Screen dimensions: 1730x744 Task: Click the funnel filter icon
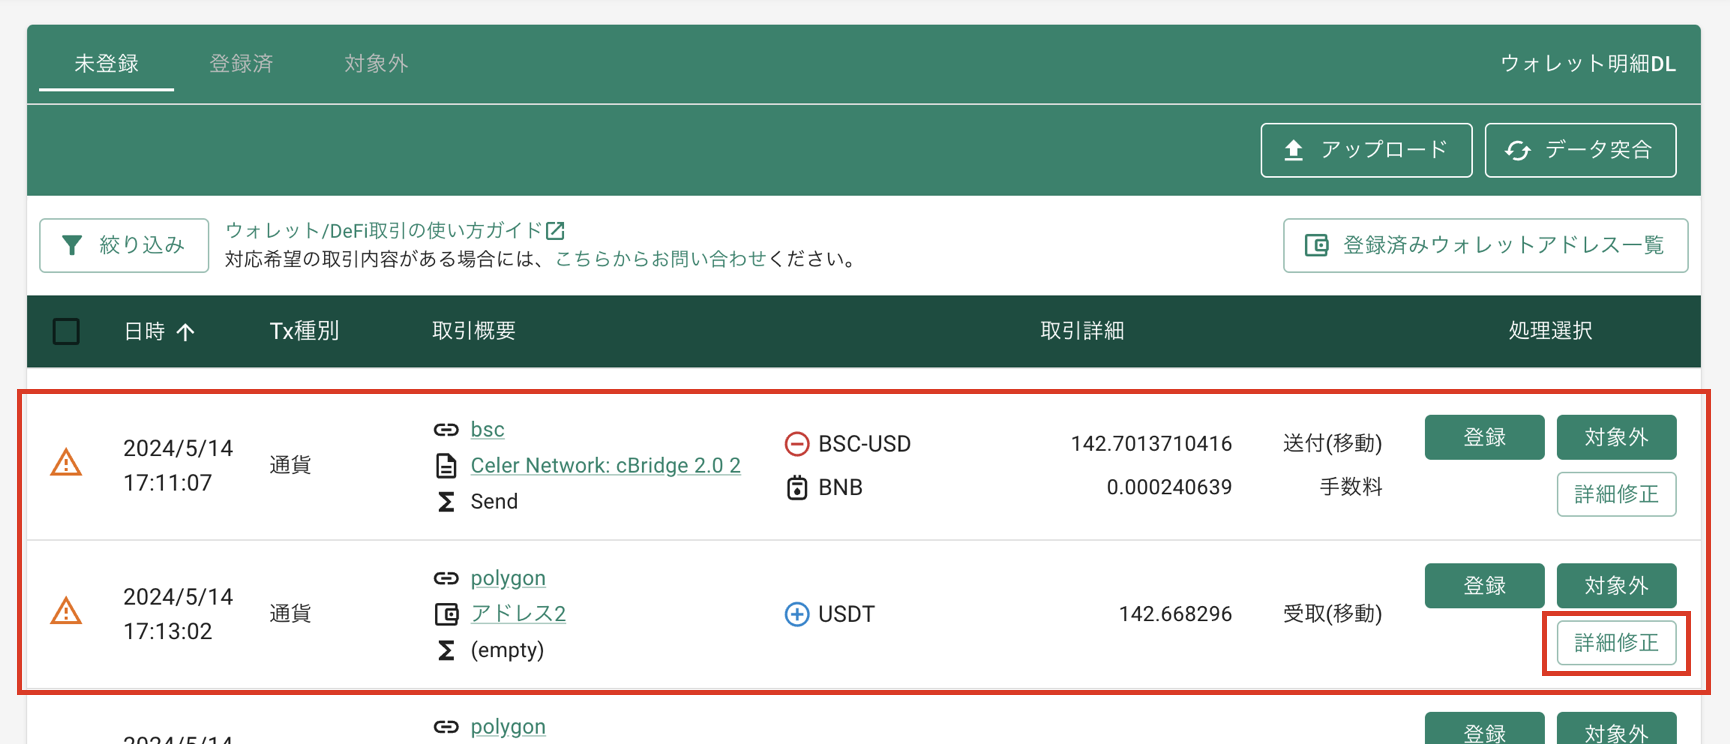[x=72, y=245]
